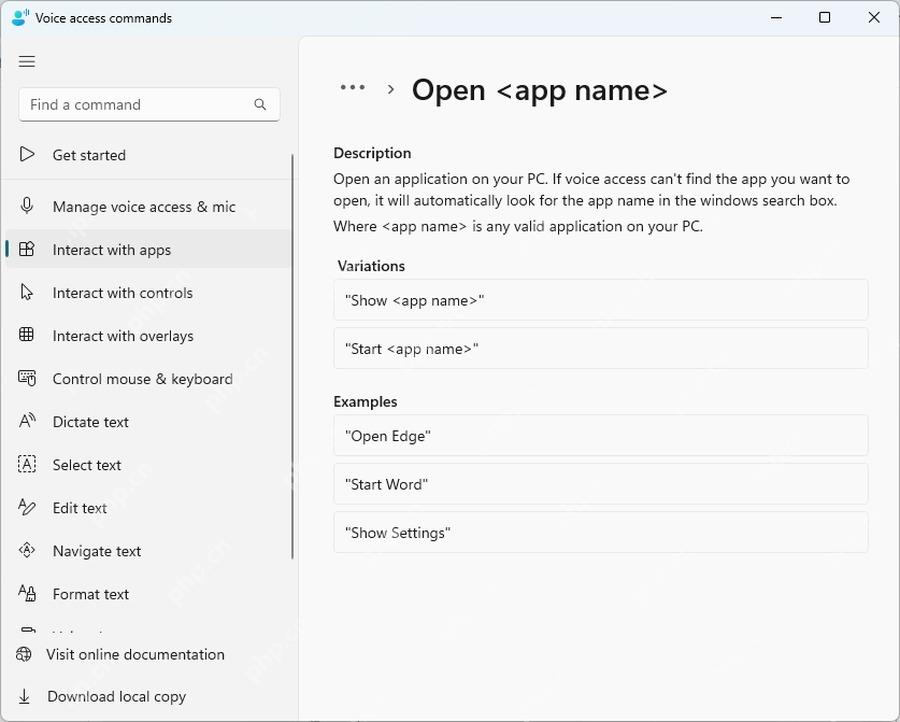The width and height of the screenshot is (900, 722).
Task: Open Manage voice access & mic
Action: point(149,207)
